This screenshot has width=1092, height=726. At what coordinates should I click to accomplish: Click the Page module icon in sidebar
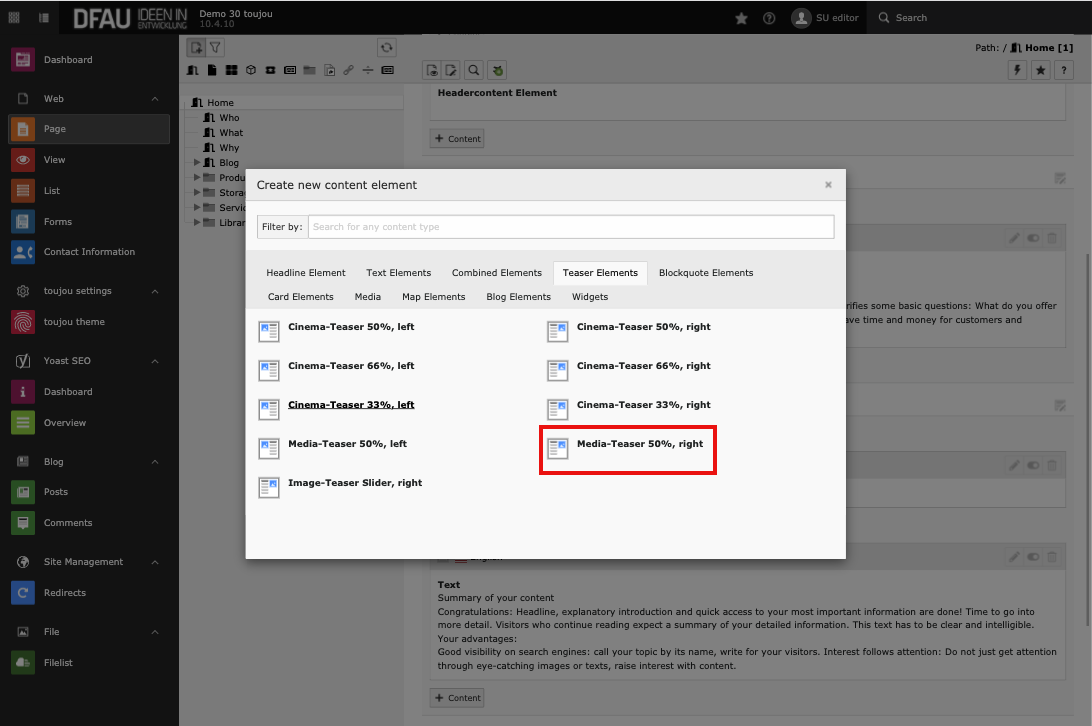click(x=23, y=129)
